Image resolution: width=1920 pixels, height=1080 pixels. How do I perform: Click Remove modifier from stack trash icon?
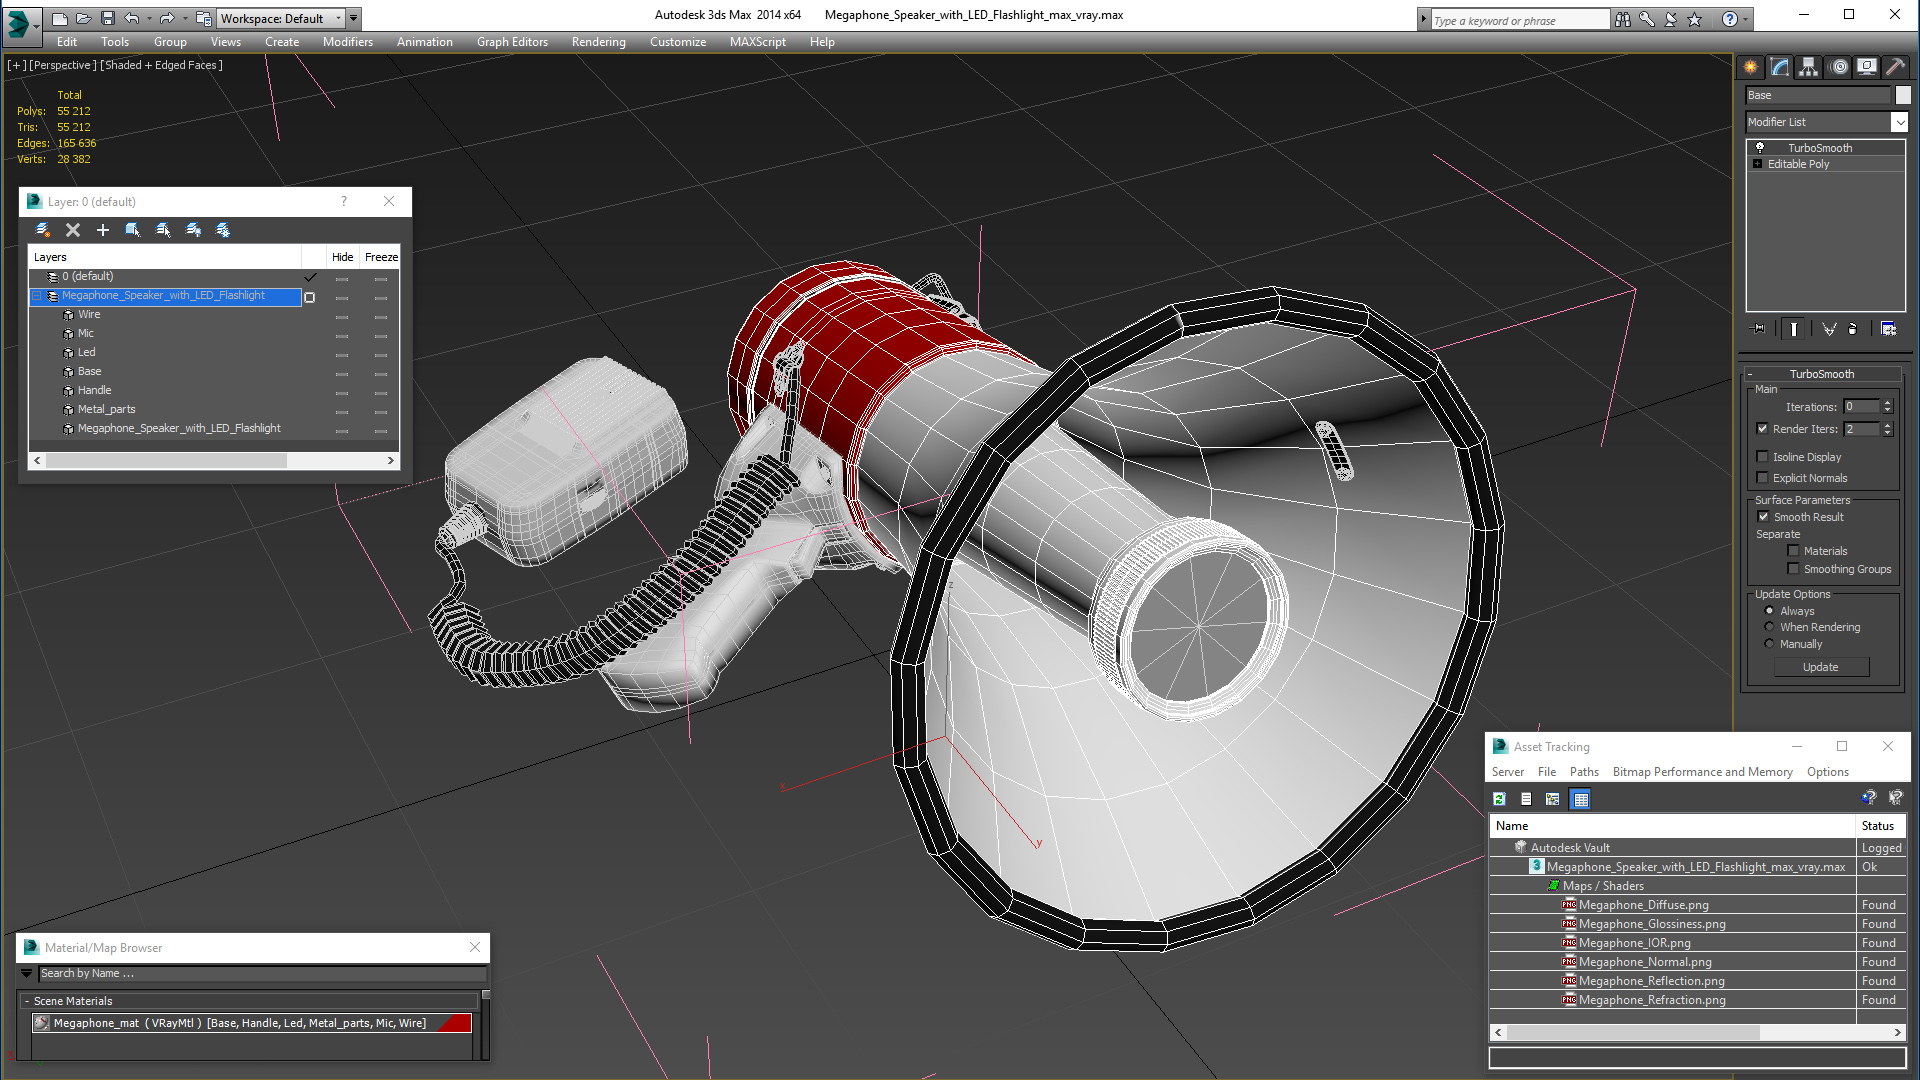click(x=1852, y=329)
